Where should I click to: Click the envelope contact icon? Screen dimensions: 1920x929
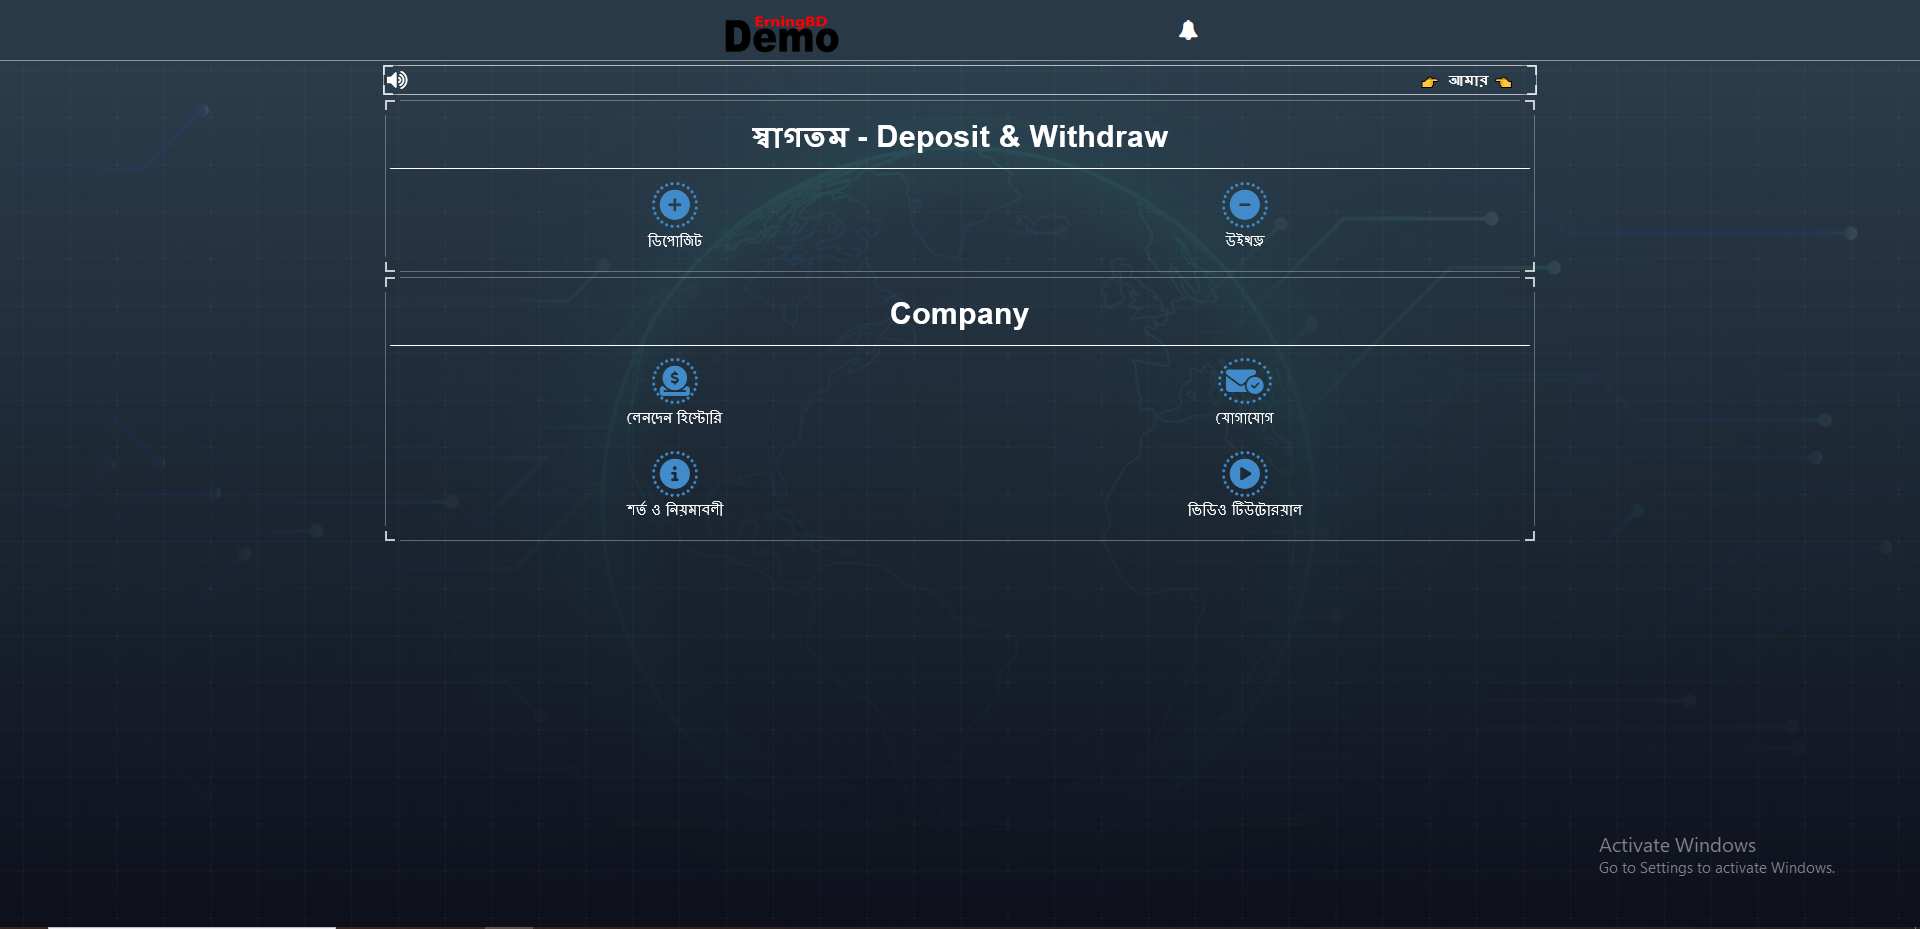[x=1244, y=381]
